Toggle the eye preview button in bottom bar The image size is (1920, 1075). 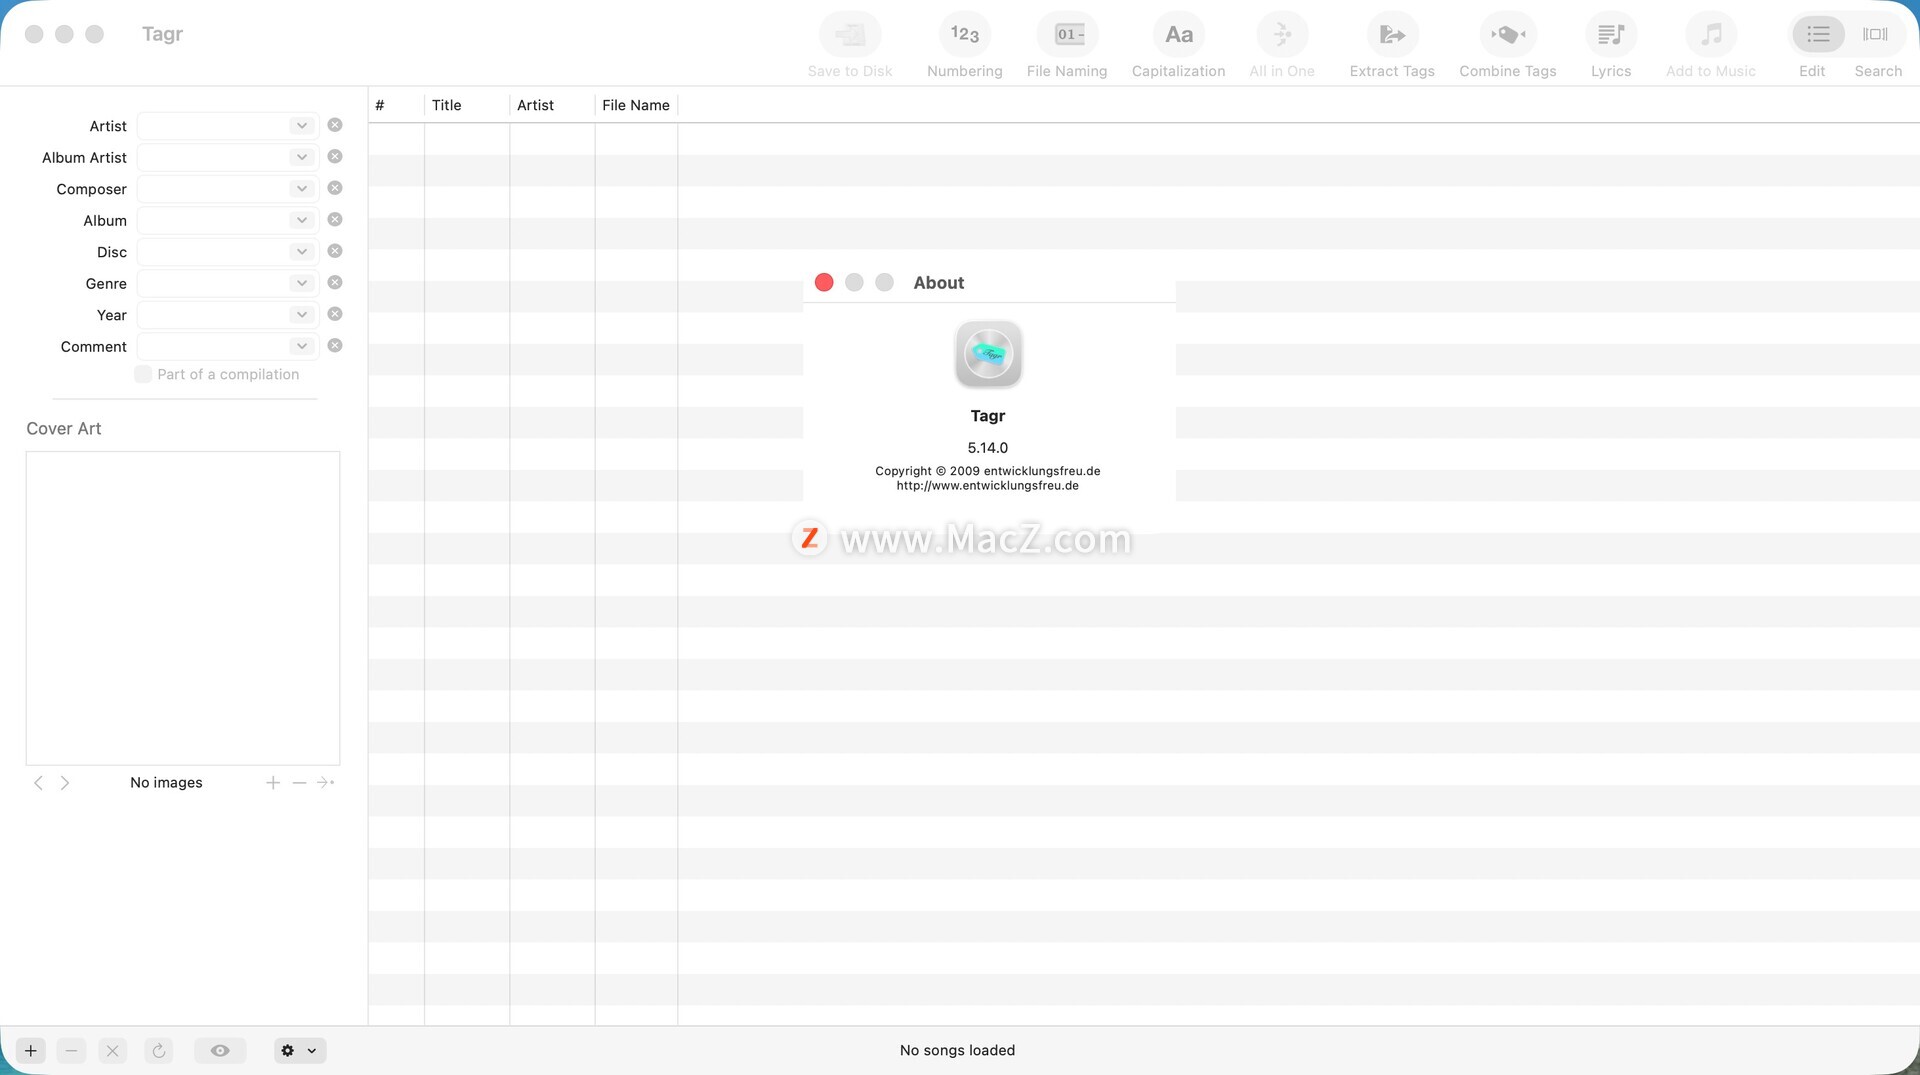point(220,1050)
